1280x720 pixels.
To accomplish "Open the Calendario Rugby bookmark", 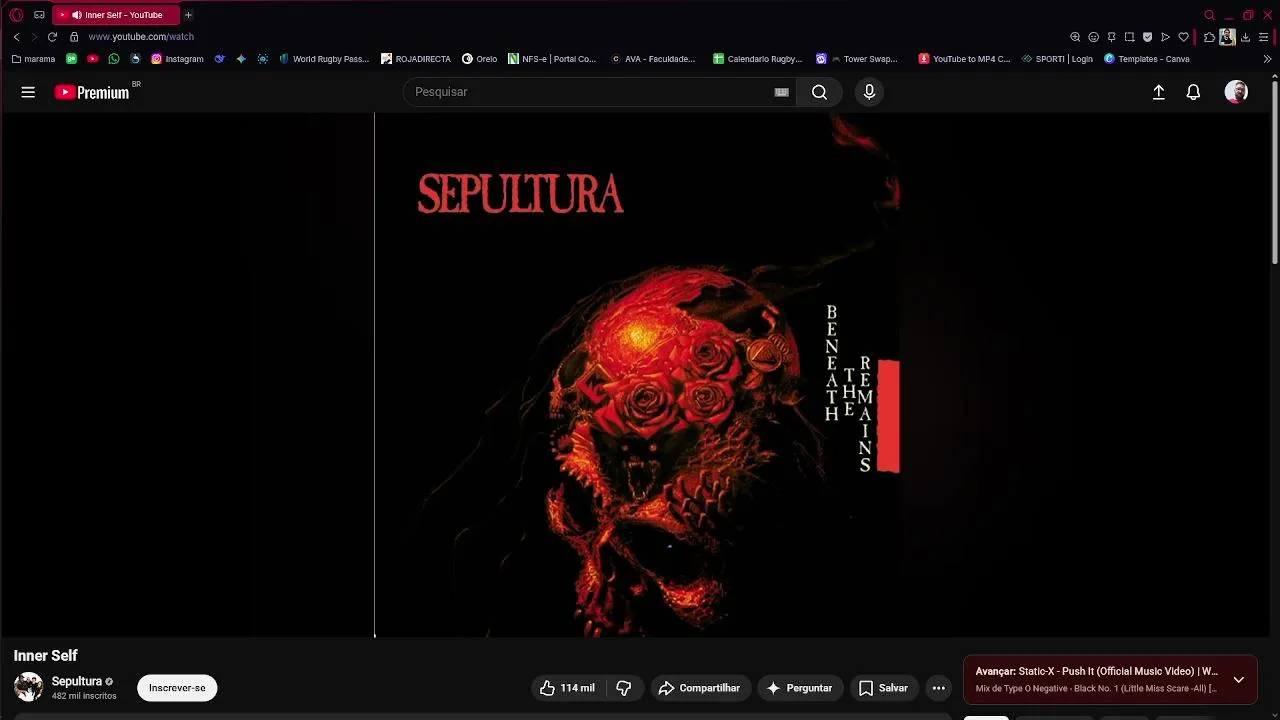I will coord(757,59).
